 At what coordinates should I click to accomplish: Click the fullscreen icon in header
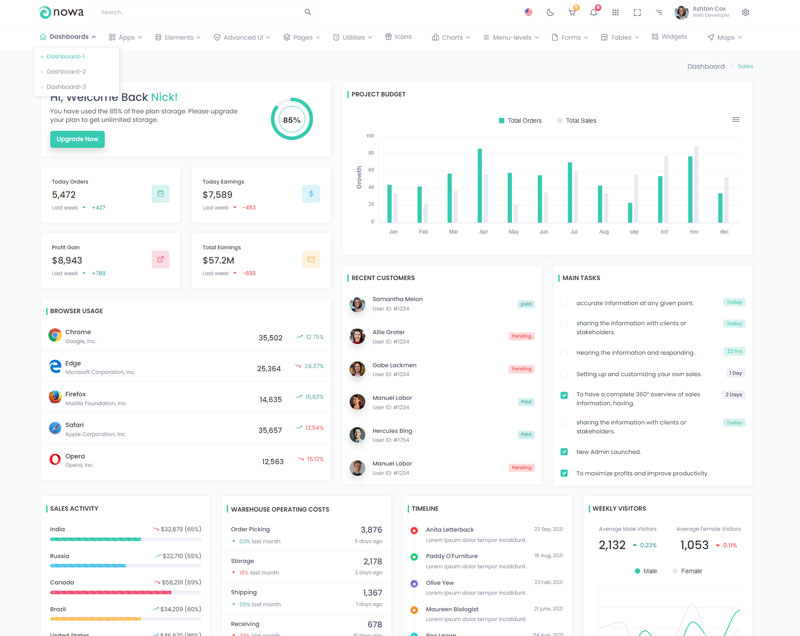click(637, 12)
